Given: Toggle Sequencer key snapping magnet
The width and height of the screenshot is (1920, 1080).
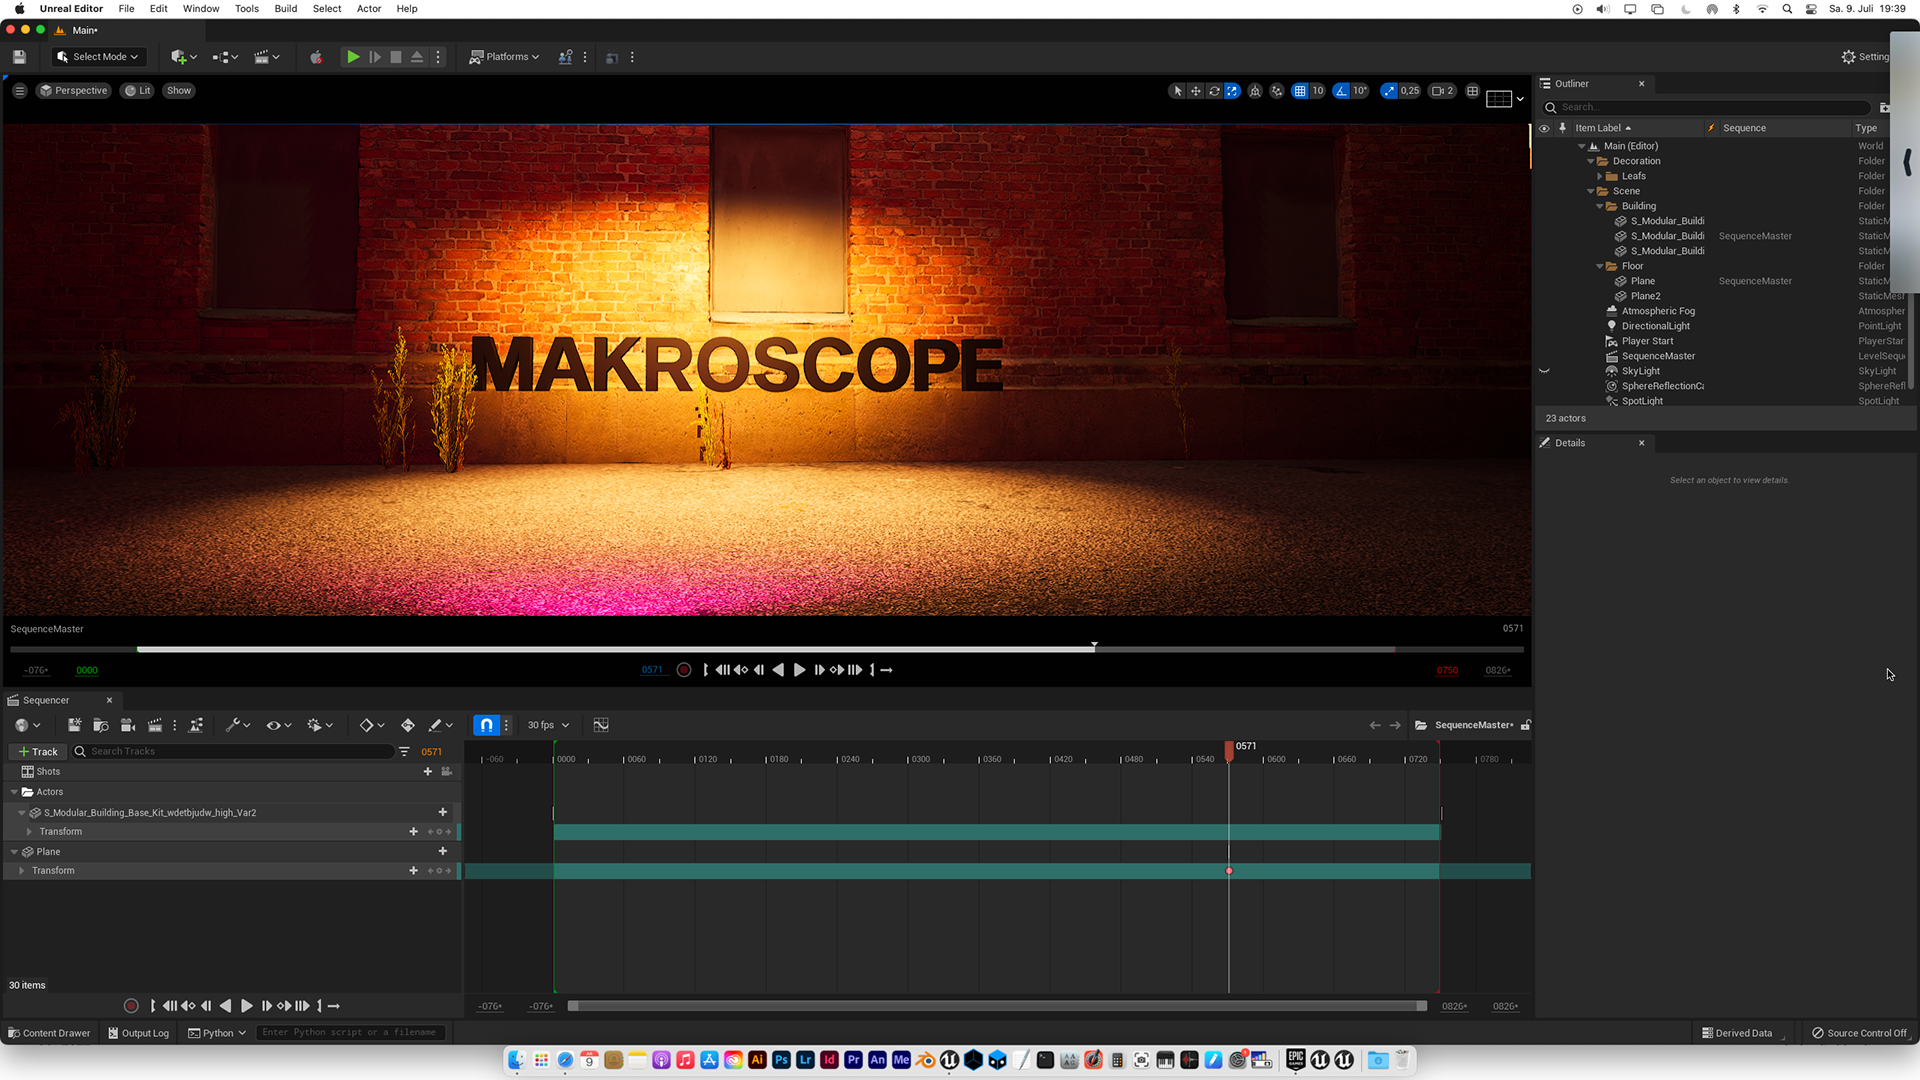Looking at the screenshot, I should 486,725.
